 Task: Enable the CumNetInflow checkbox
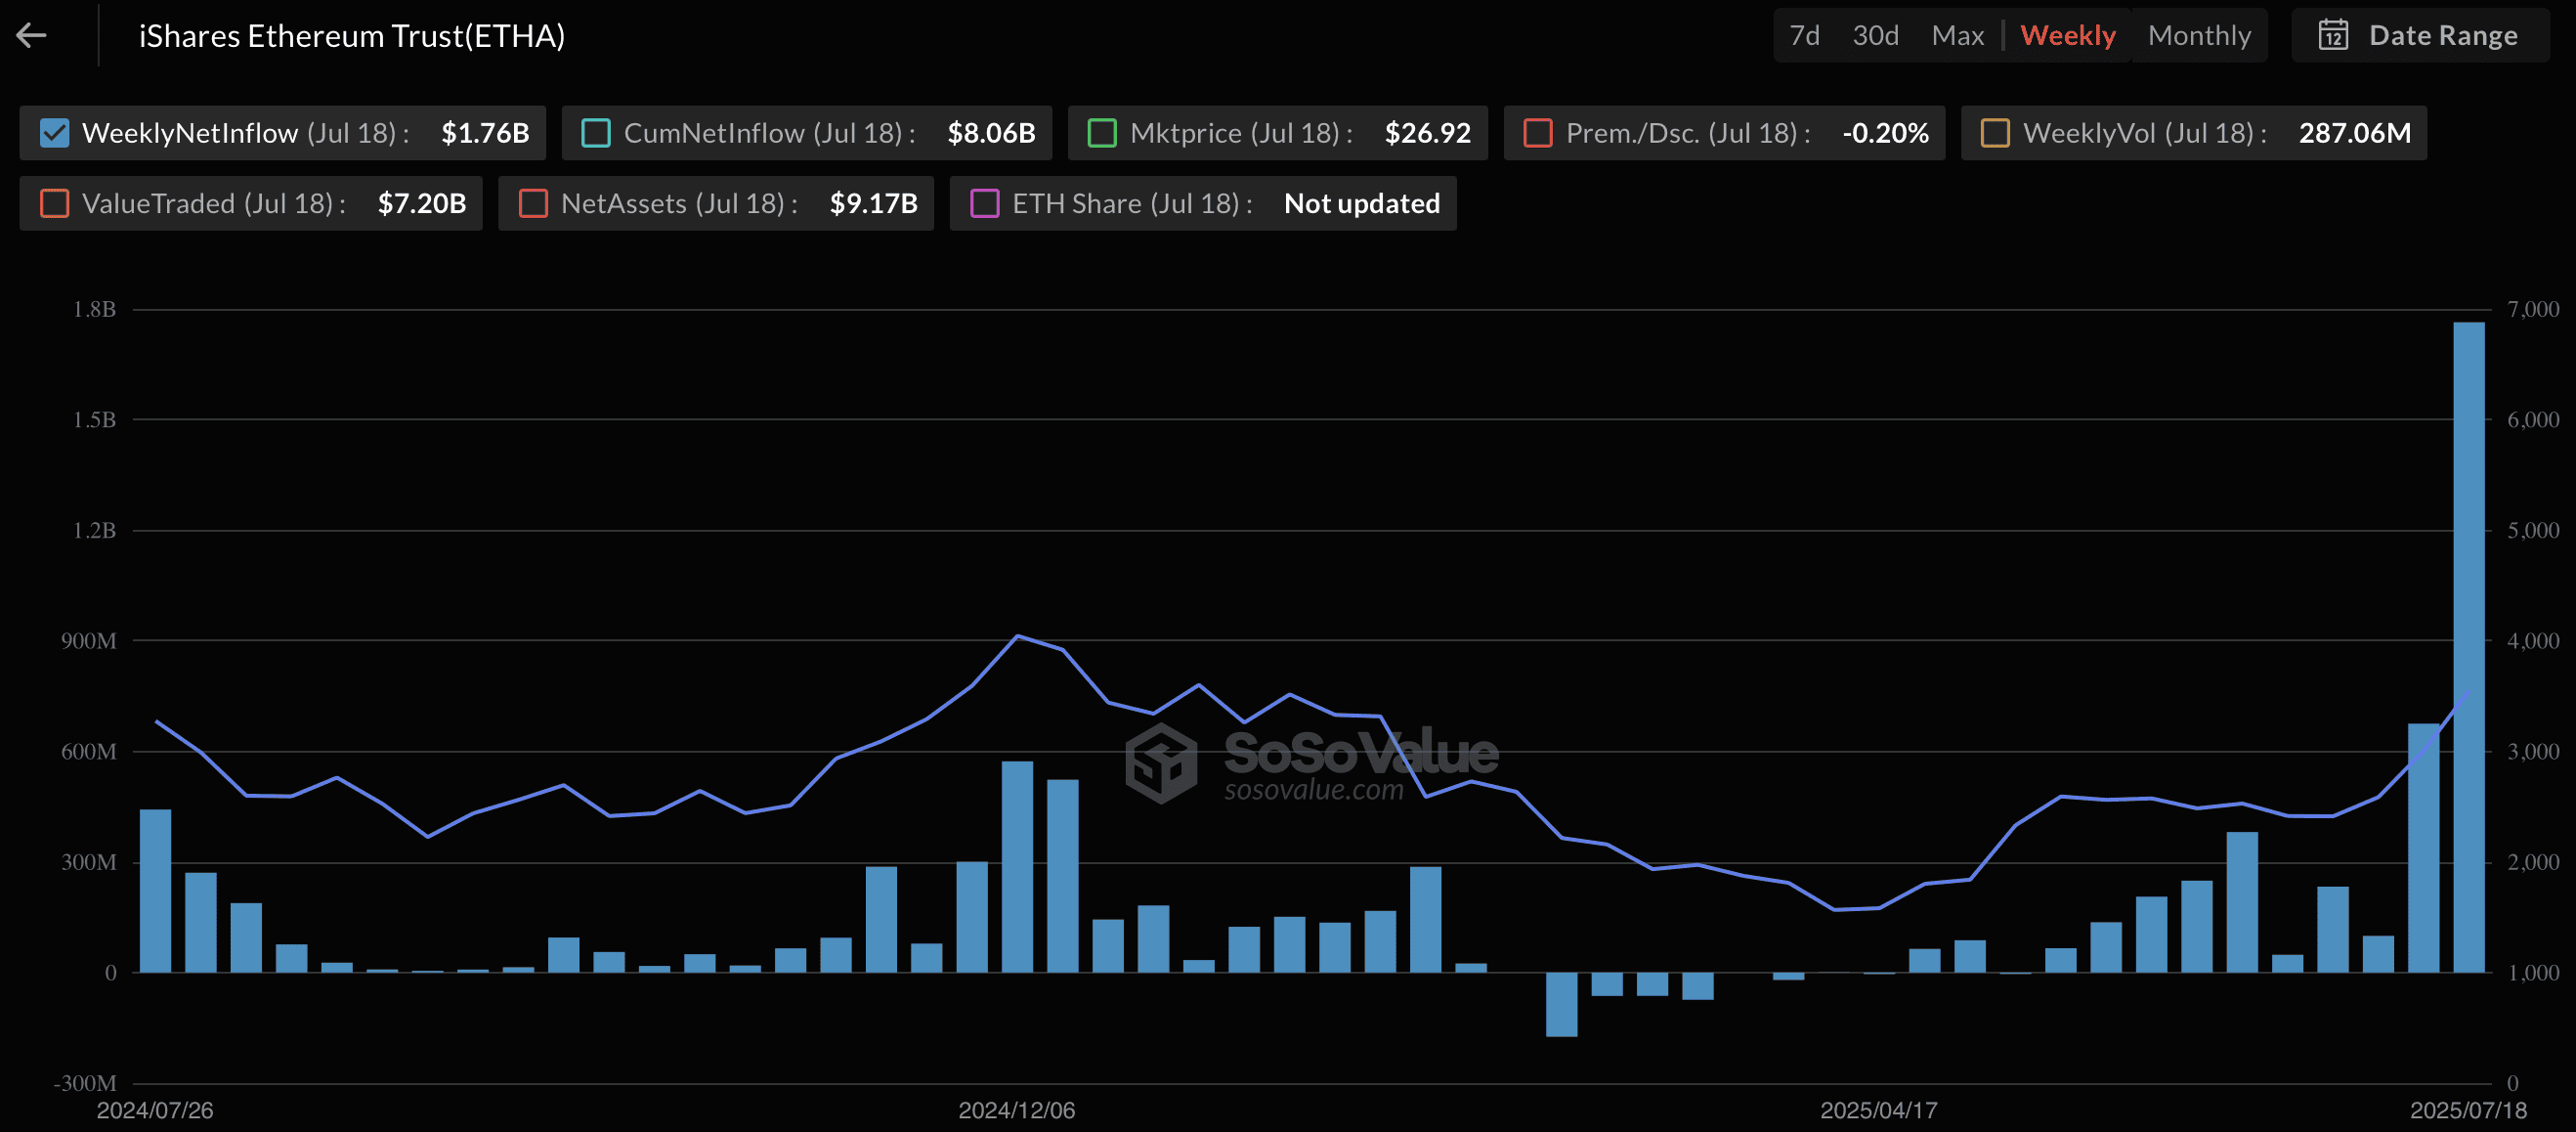[x=596, y=133]
